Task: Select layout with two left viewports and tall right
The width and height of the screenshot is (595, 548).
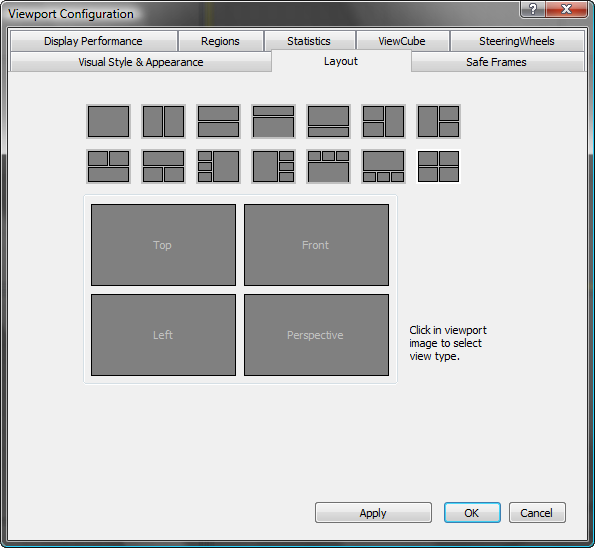Action: 384,121
